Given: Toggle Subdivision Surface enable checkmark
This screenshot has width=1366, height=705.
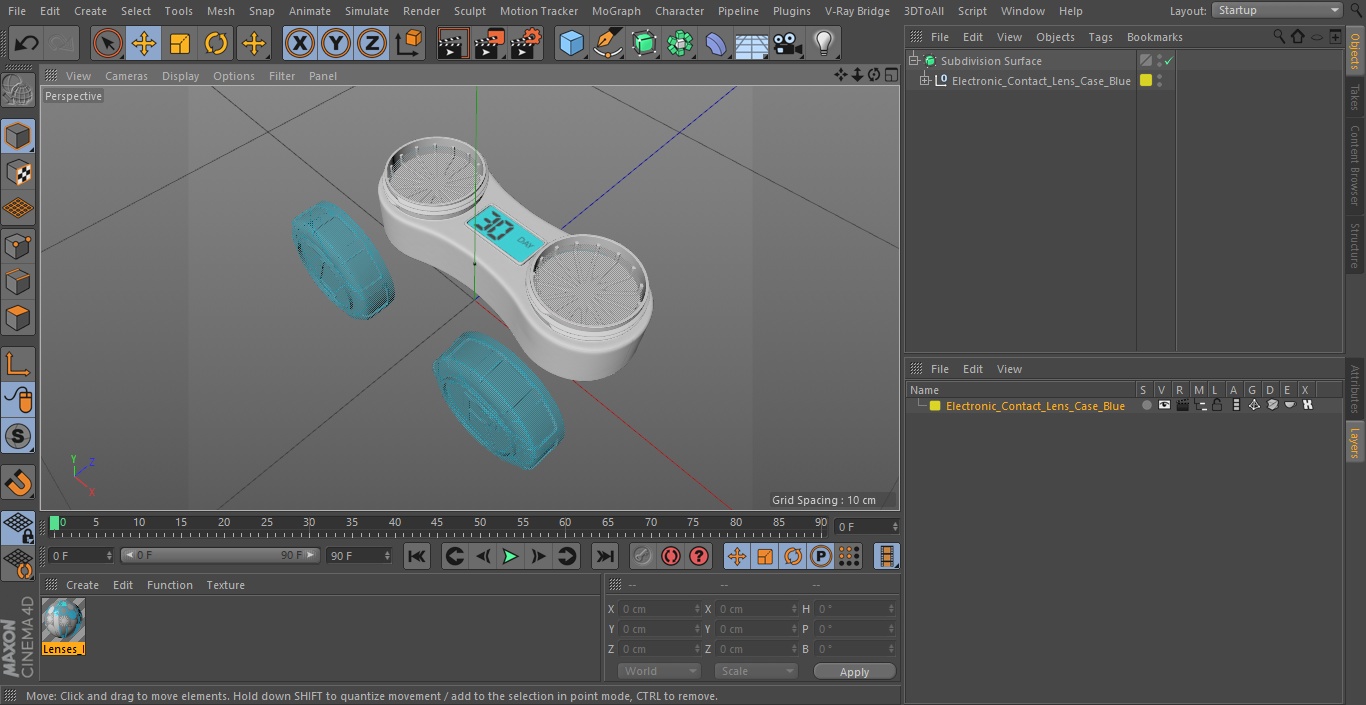Looking at the screenshot, I should tap(1168, 61).
